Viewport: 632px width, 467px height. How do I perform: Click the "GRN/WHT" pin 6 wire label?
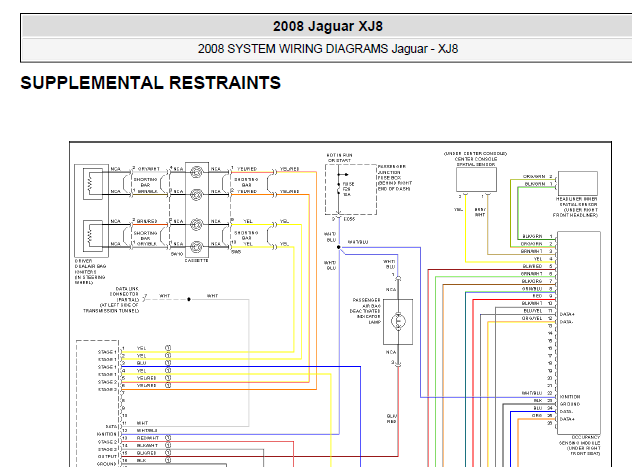(532, 274)
